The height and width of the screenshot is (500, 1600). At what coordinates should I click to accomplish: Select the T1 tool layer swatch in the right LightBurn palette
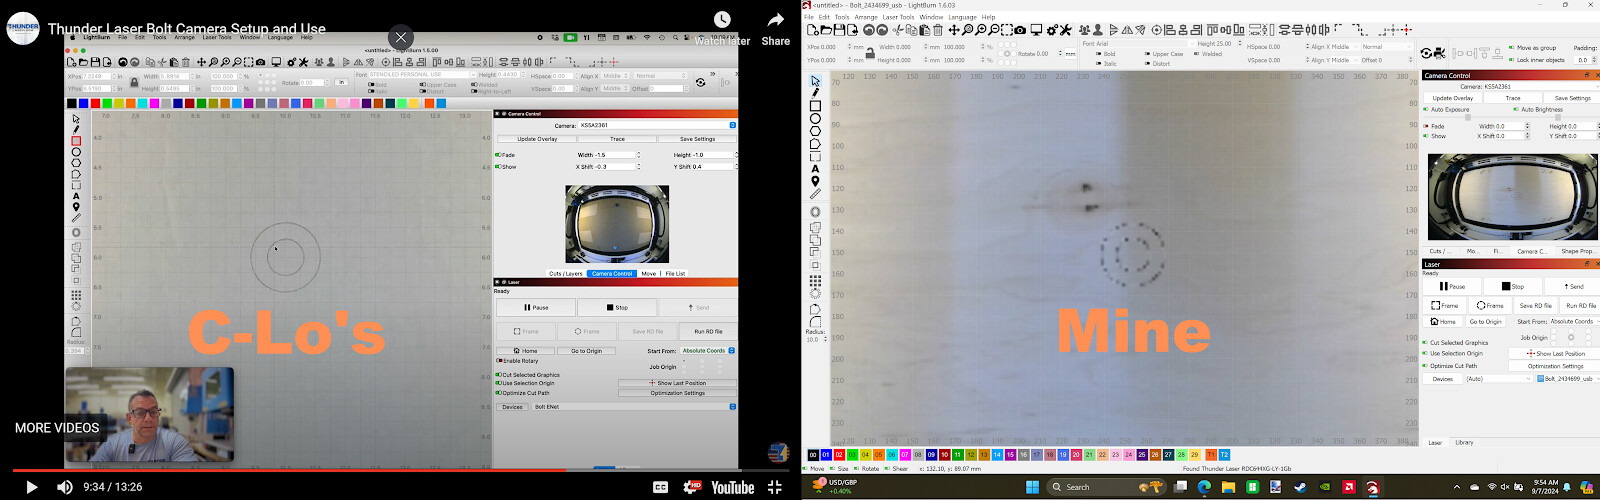1211,455
